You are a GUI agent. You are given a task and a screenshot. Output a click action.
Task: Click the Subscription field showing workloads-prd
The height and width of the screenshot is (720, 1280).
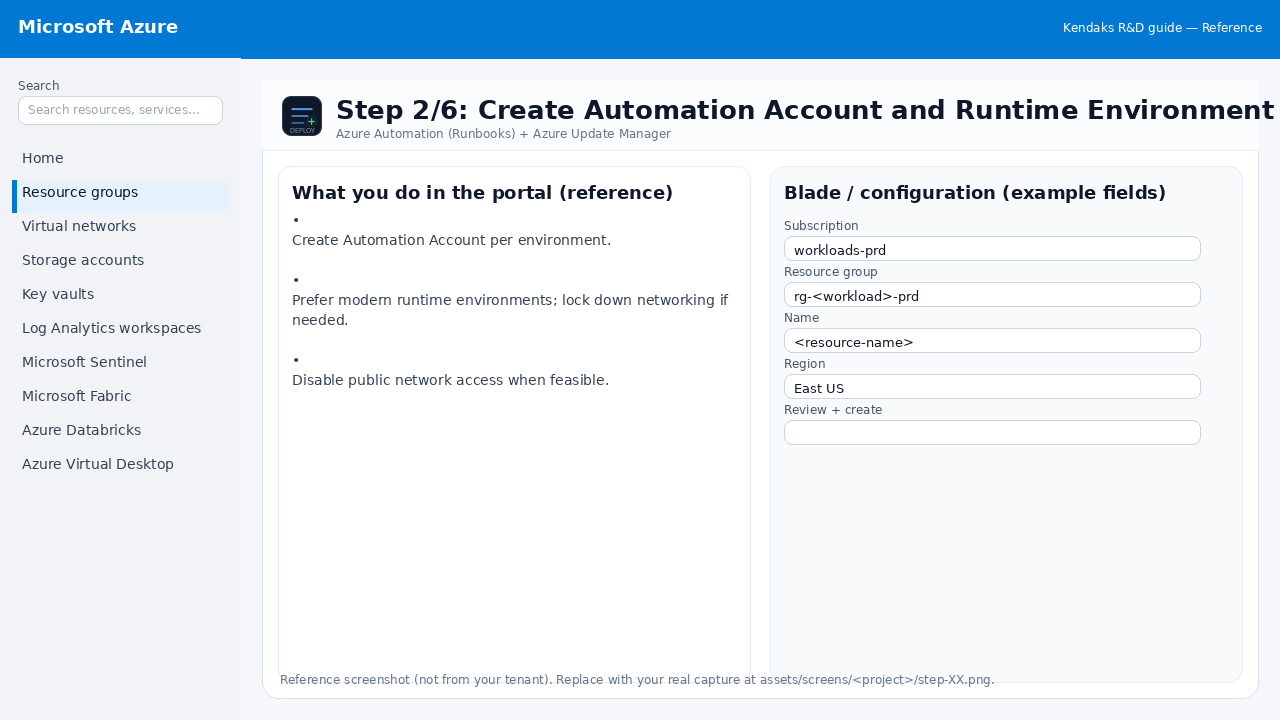point(992,249)
